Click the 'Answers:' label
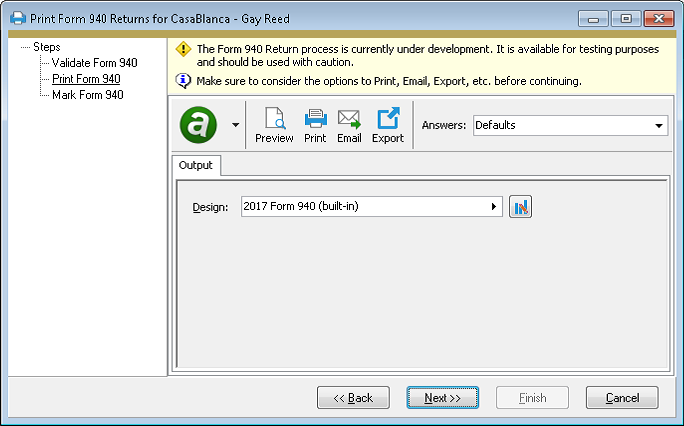 click(444, 125)
